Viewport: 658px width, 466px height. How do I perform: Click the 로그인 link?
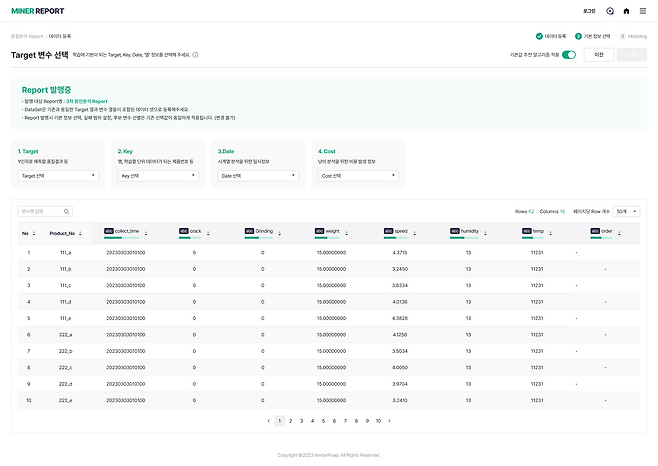click(589, 11)
